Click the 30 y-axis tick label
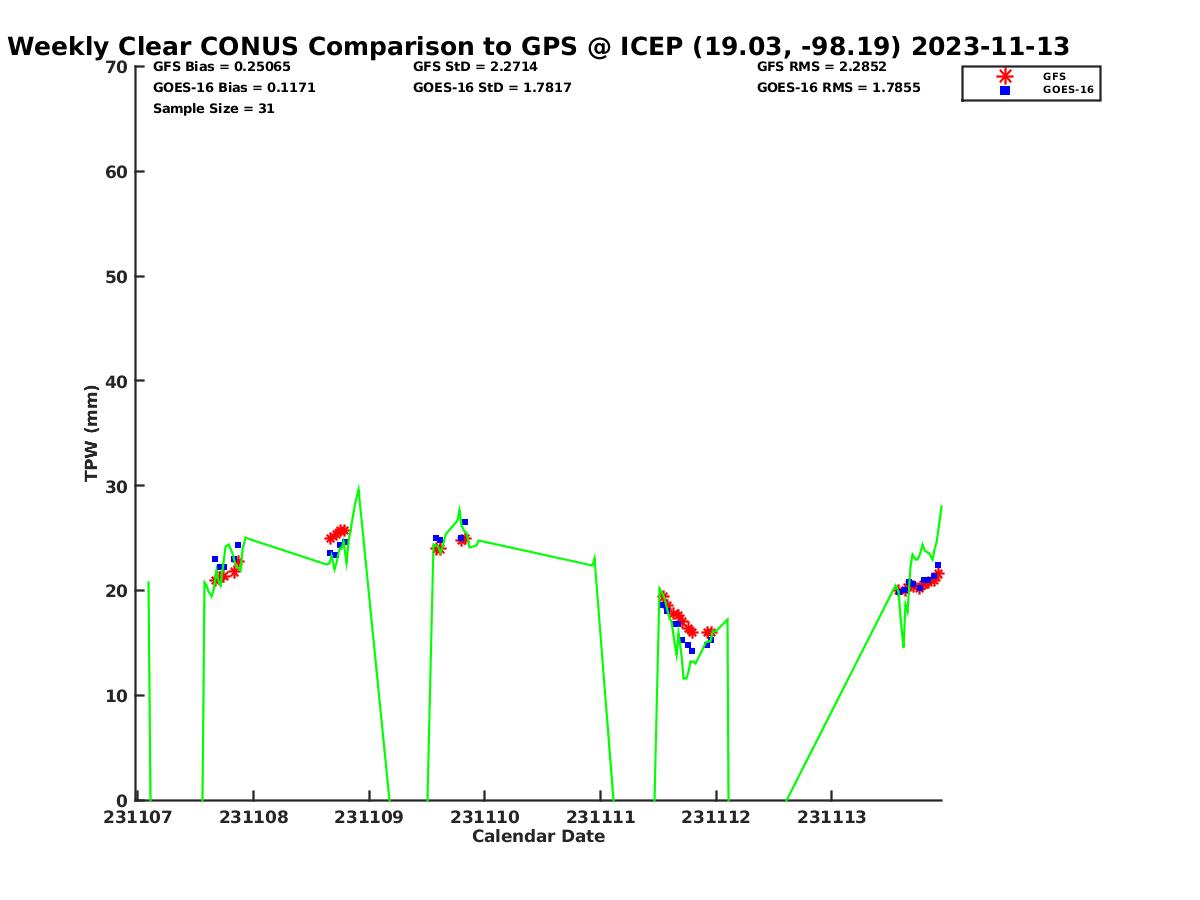This screenshot has height=900, width=1200. [x=117, y=486]
